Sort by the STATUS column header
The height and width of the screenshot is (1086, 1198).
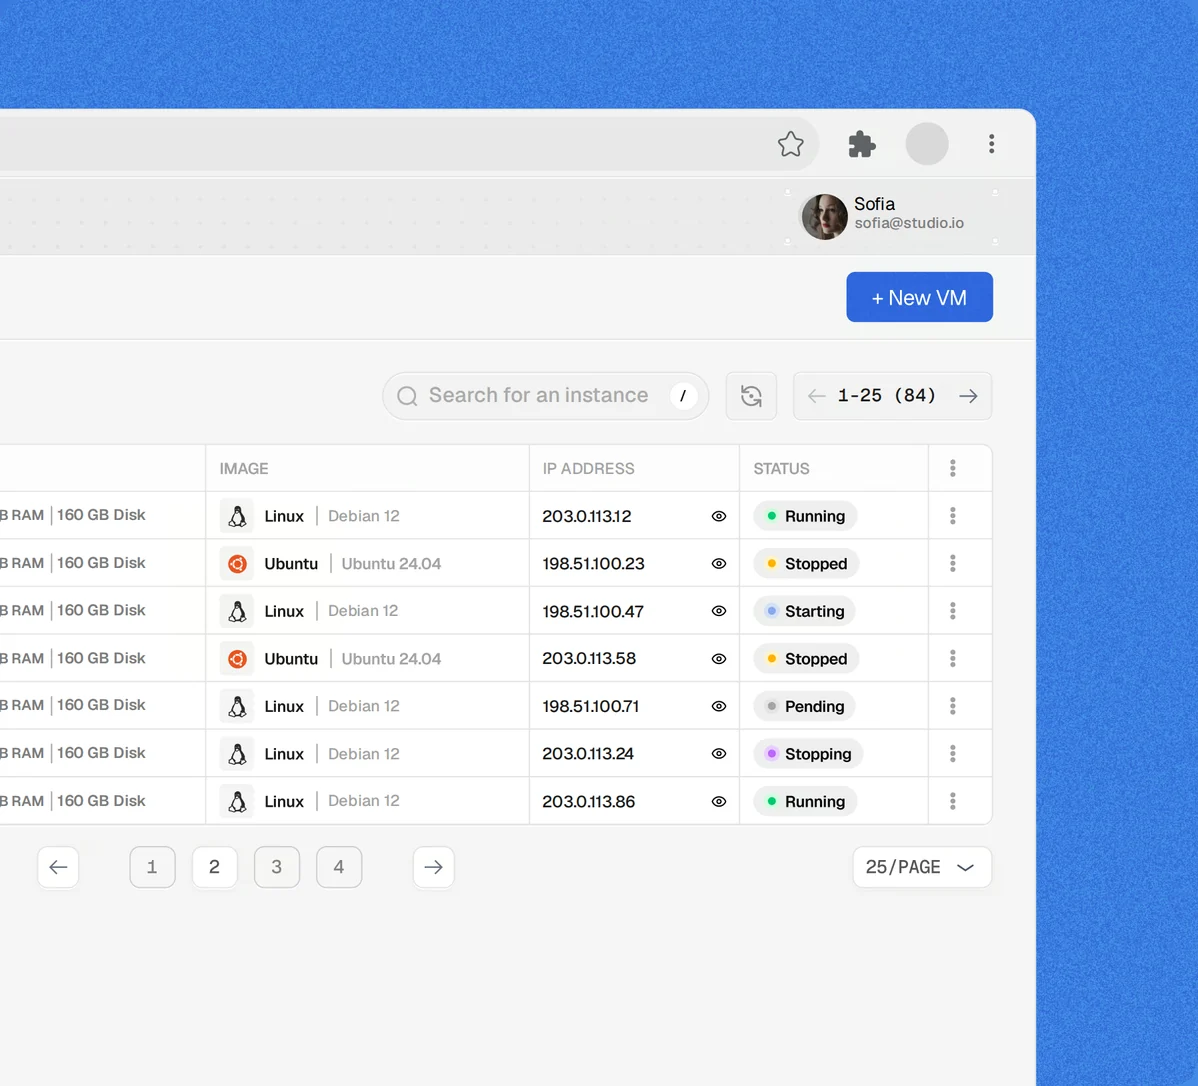pos(781,468)
